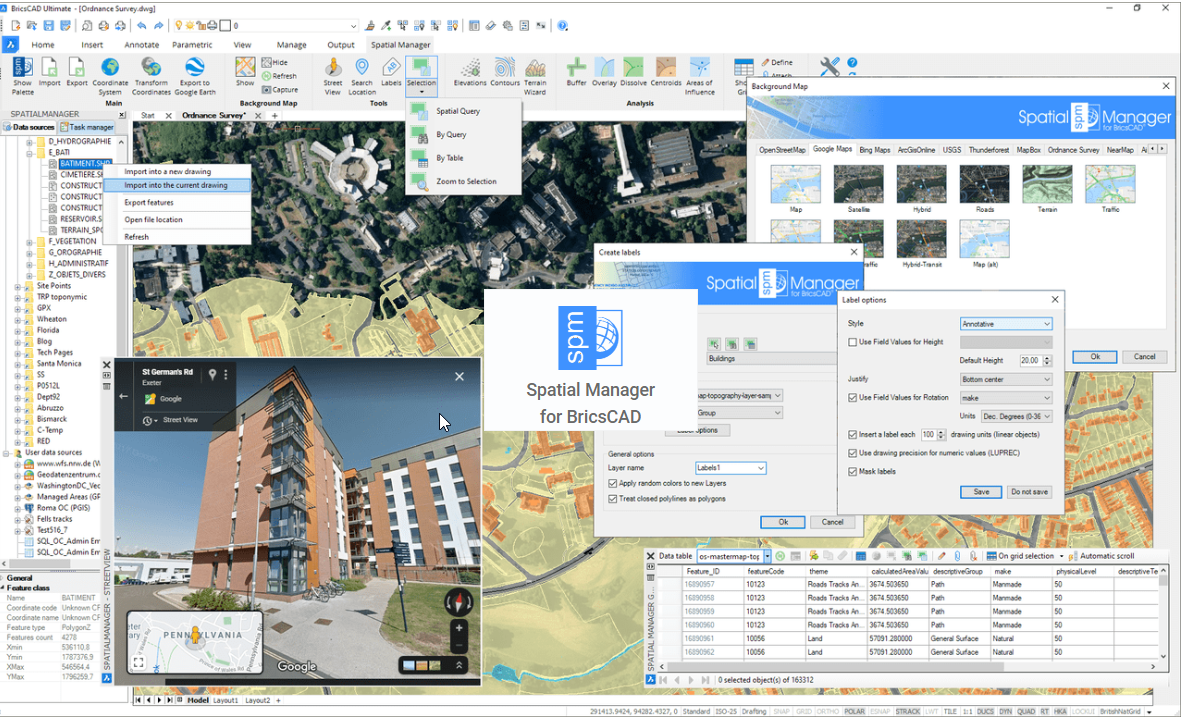Open the Style dropdown showing Annotative
The width and height of the screenshot is (1182, 720).
click(1005, 324)
